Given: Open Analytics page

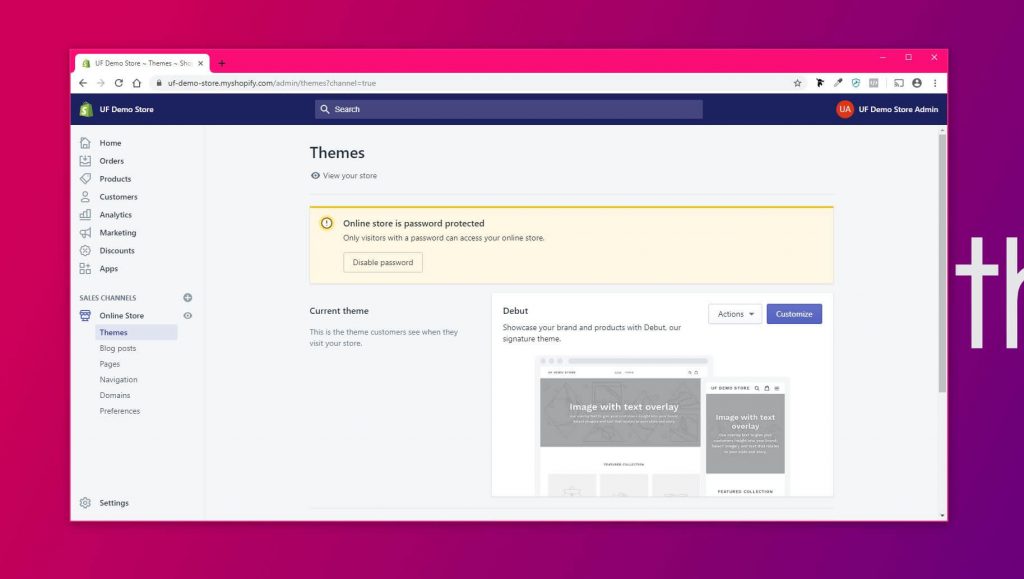Looking at the screenshot, I should point(116,215).
